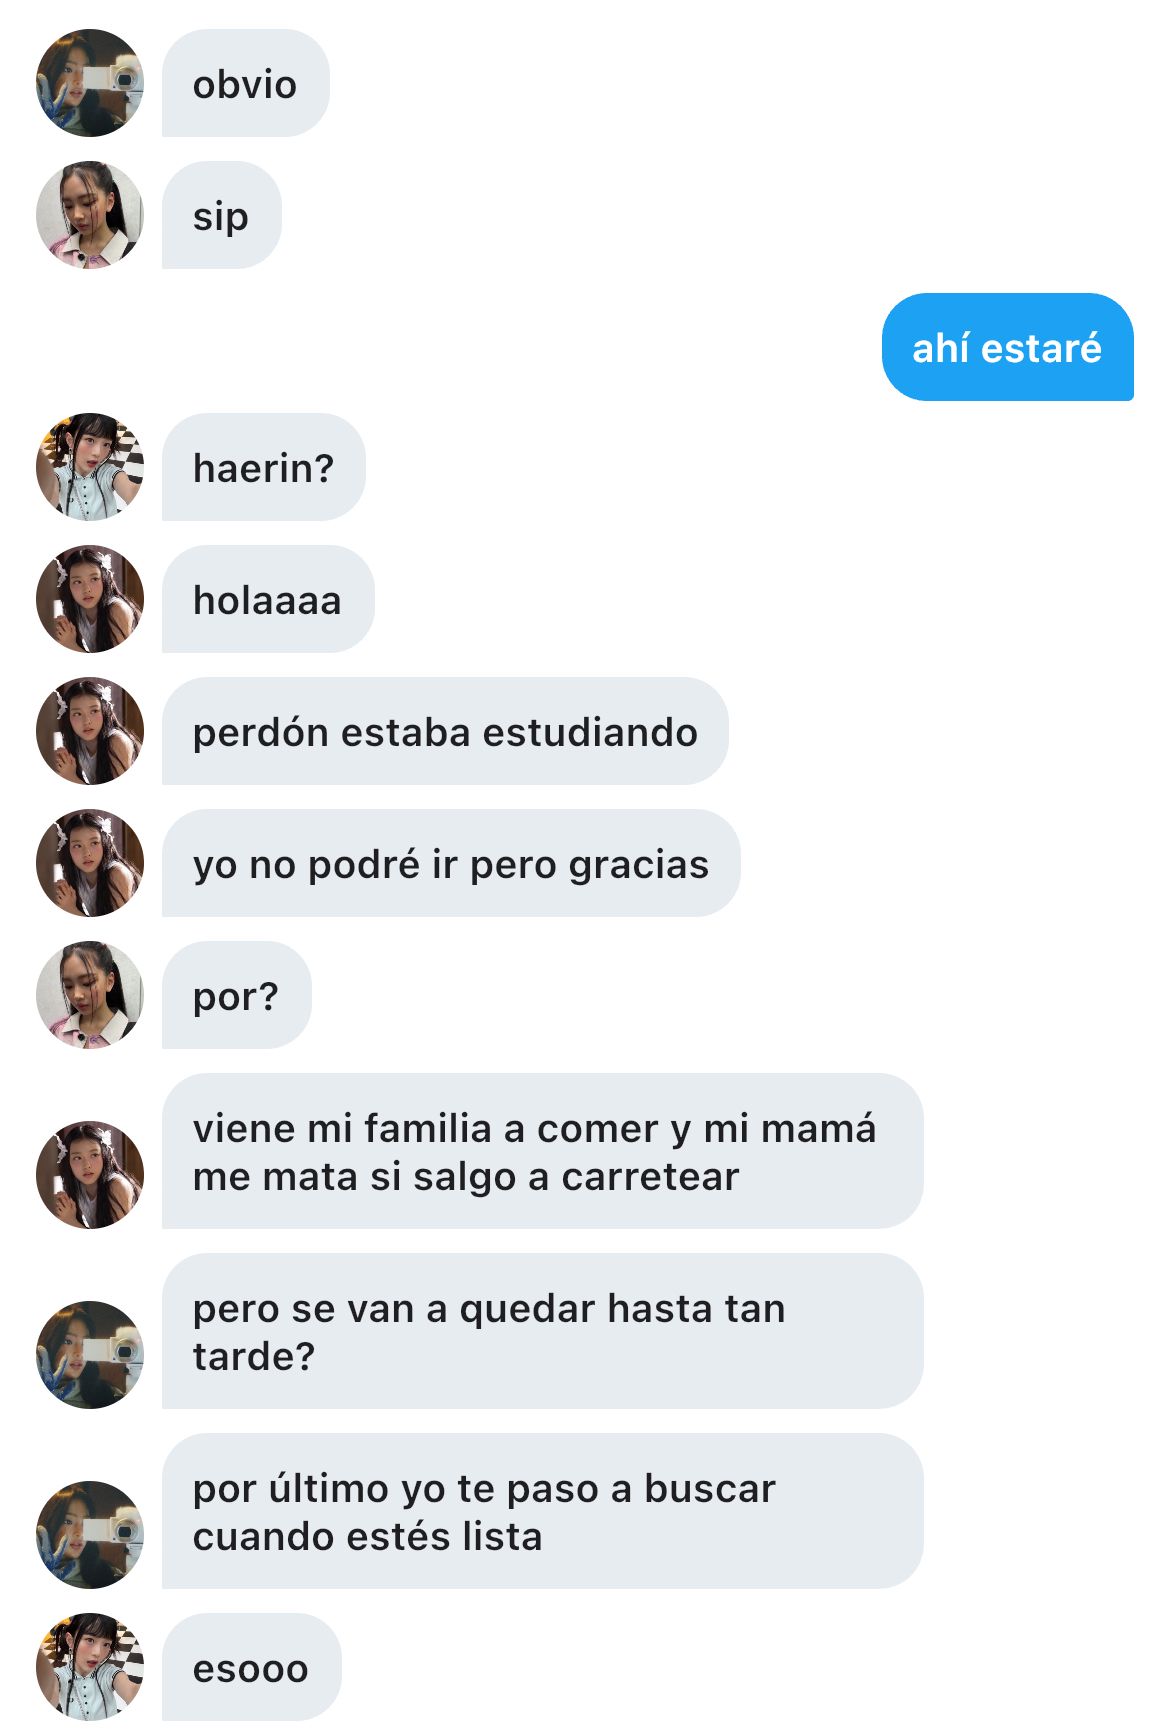Image resolution: width=1170 pixels, height=1733 pixels.
Task: Click the 'por último yo te paso a buscar' message
Action: tap(543, 1511)
